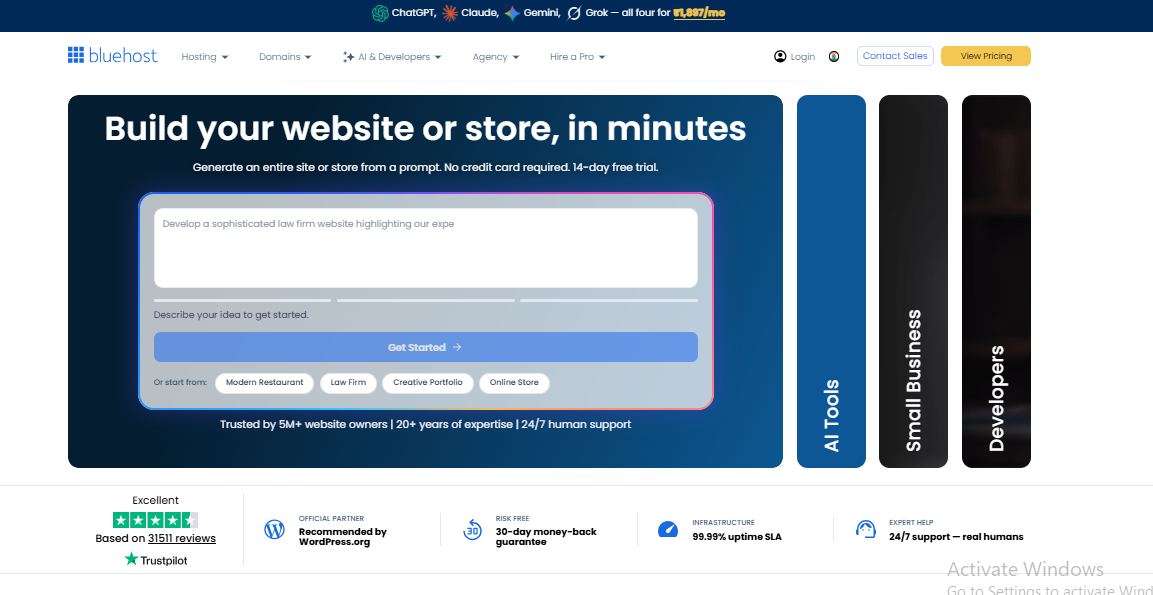
Task: Click the bluehost wordmark
Action: [123, 55]
